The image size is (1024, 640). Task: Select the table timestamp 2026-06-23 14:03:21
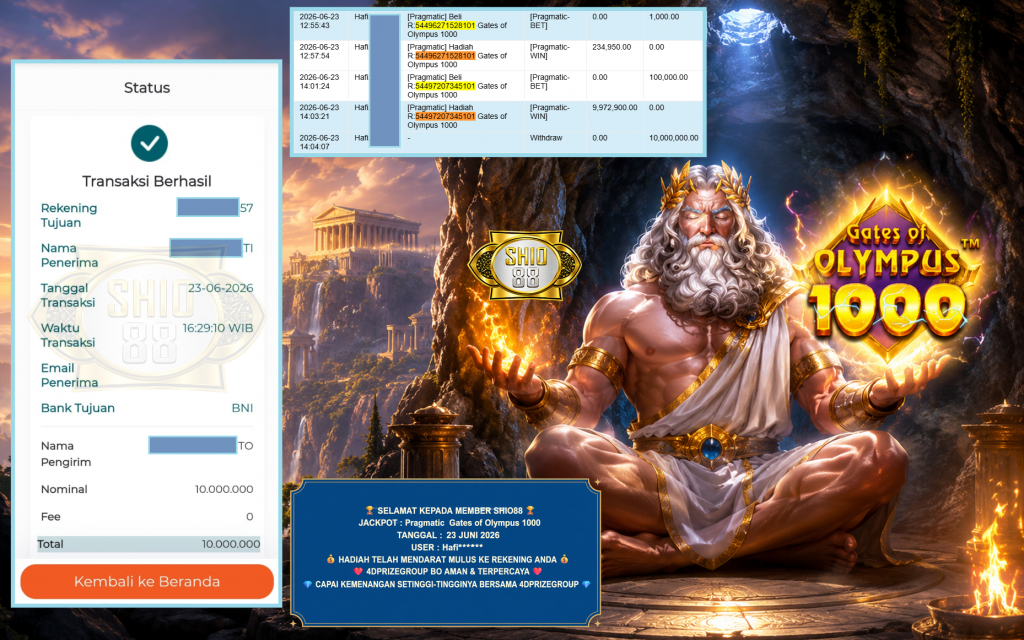[x=319, y=112]
